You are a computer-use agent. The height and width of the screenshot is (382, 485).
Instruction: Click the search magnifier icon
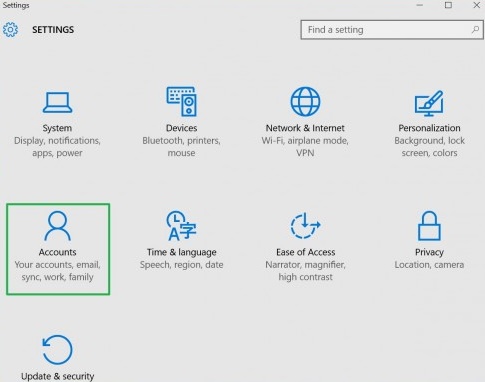(475, 30)
